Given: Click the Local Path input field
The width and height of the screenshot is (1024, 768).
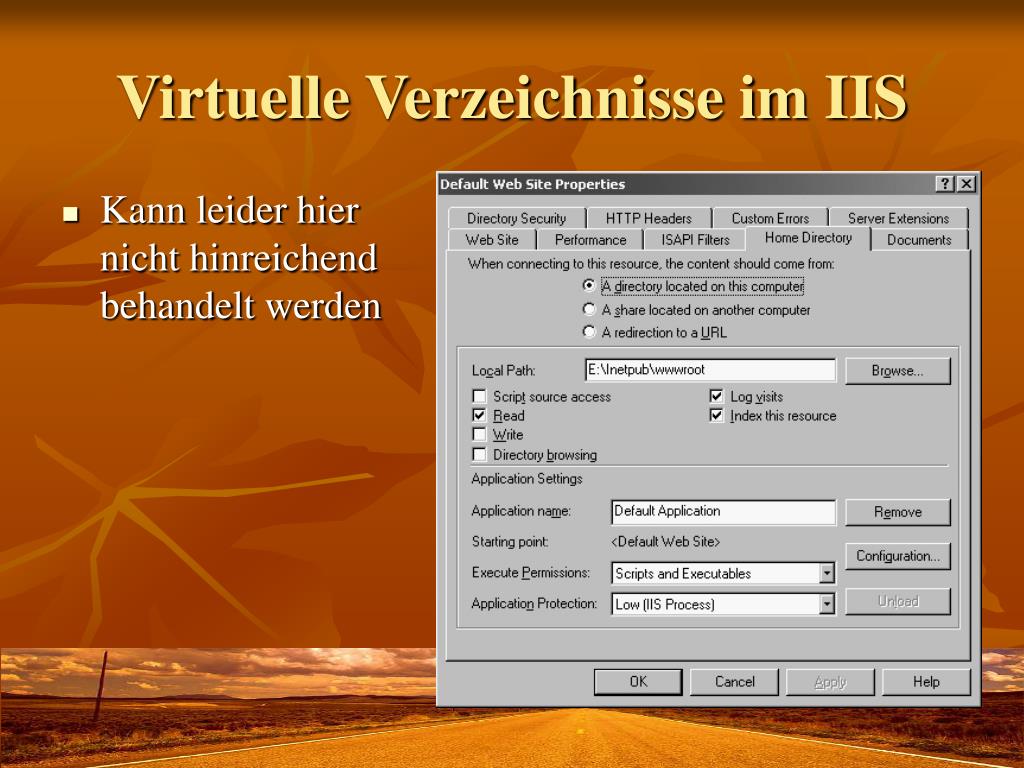Looking at the screenshot, I should coord(710,370).
